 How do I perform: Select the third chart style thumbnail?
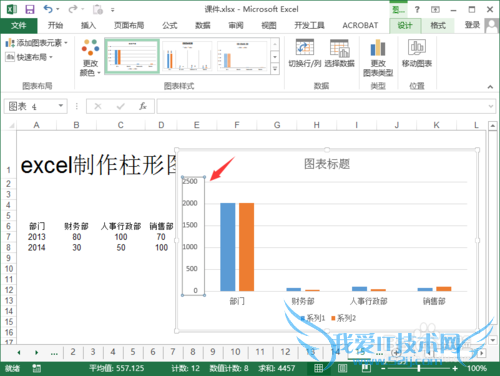[x=242, y=56]
